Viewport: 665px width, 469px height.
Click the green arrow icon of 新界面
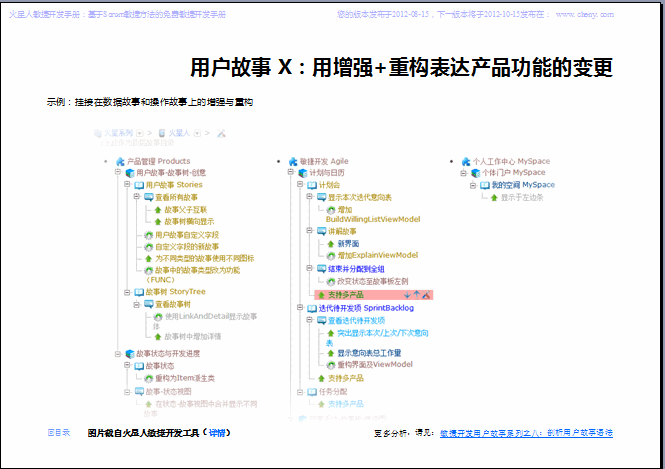tap(331, 244)
